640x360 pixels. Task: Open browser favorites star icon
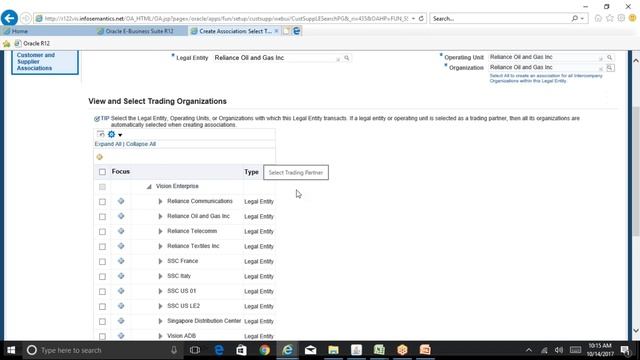tap(610, 18)
